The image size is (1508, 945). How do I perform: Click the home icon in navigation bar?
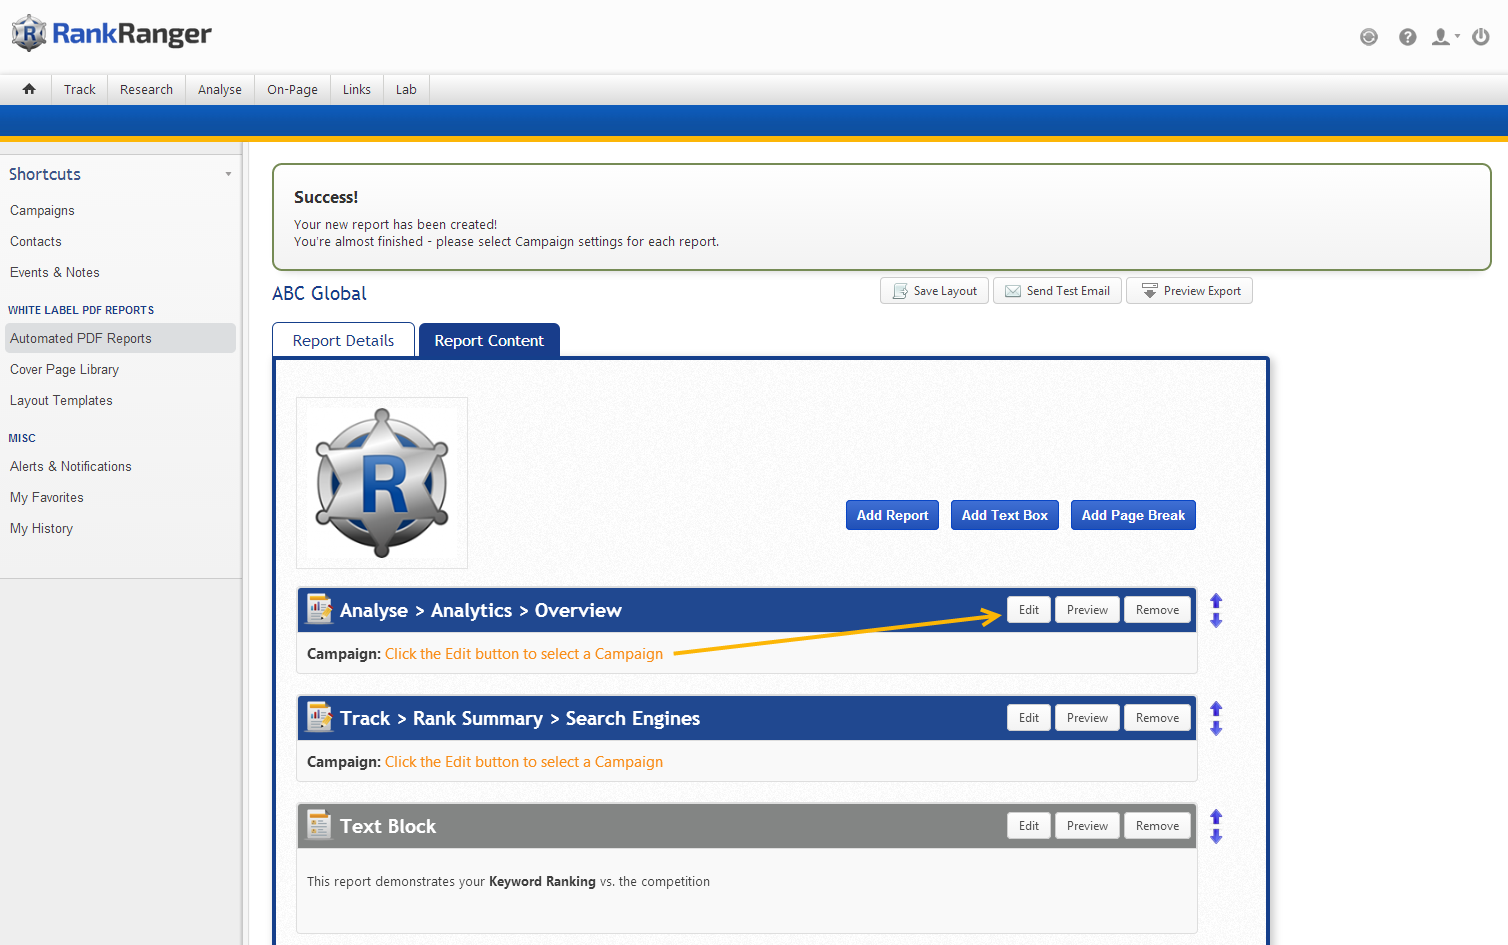[29, 89]
